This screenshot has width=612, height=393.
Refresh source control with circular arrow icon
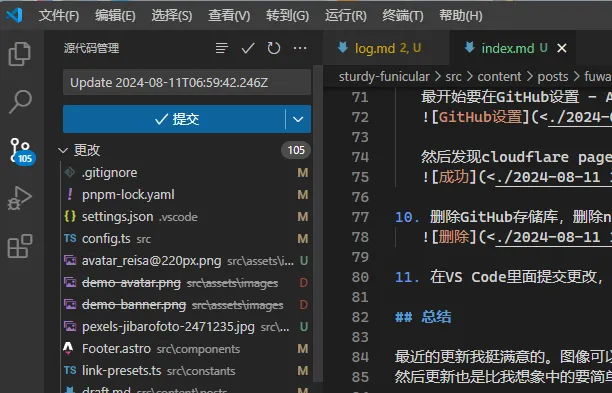tap(274, 48)
